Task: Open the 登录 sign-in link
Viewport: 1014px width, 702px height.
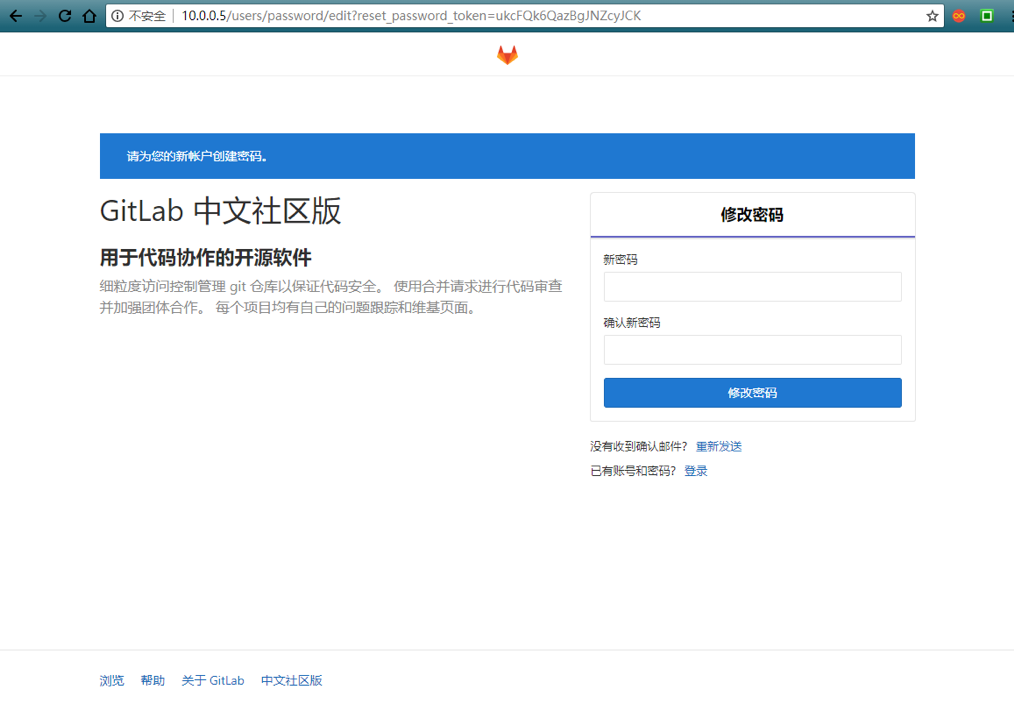Action: pos(696,471)
